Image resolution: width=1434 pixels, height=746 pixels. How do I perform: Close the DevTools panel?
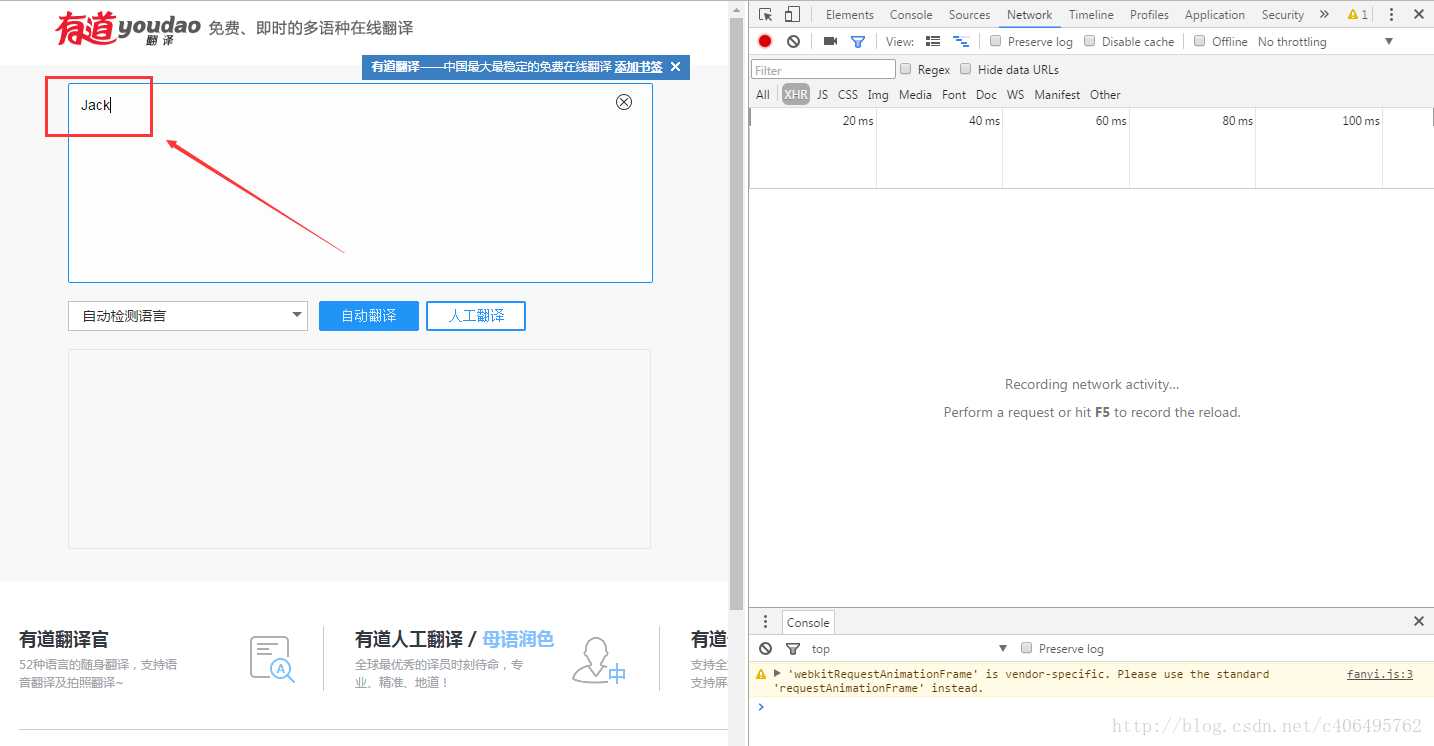[x=1418, y=14]
